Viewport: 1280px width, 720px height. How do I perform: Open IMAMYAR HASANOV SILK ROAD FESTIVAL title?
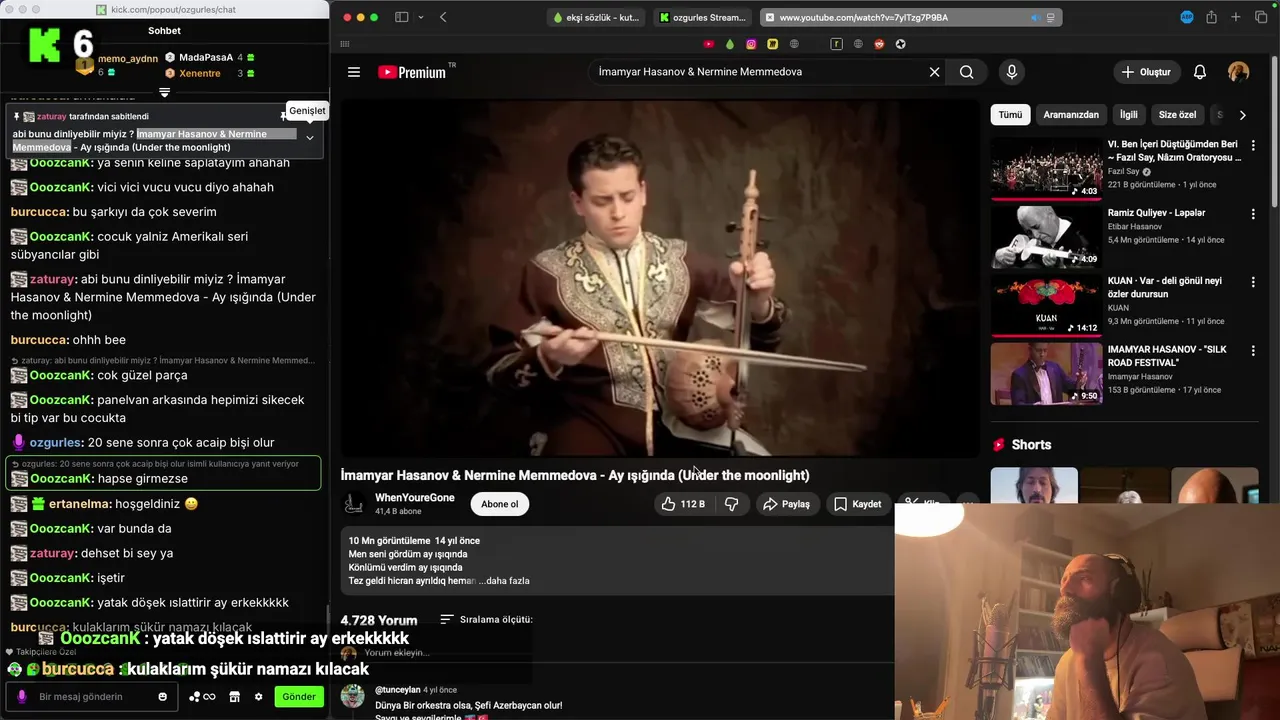[1168, 356]
